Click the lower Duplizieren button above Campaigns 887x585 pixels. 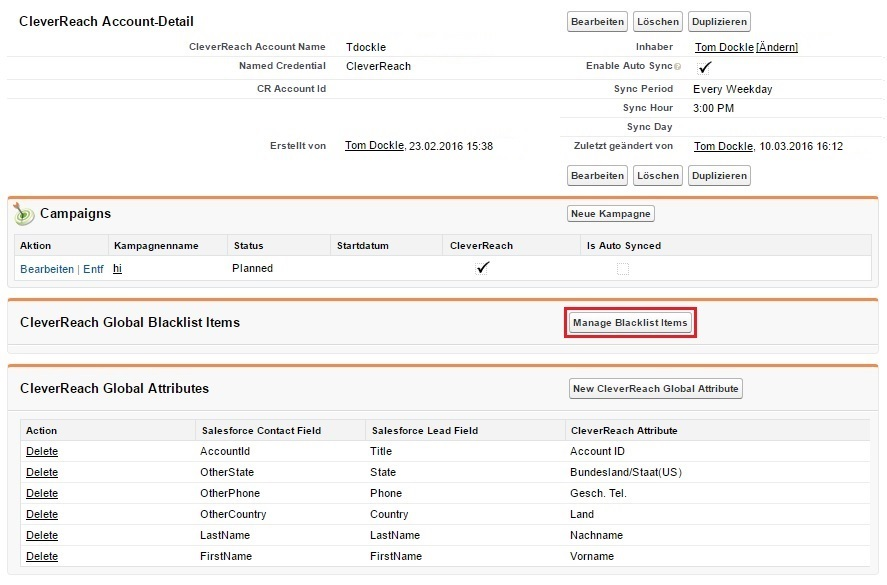coord(720,175)
